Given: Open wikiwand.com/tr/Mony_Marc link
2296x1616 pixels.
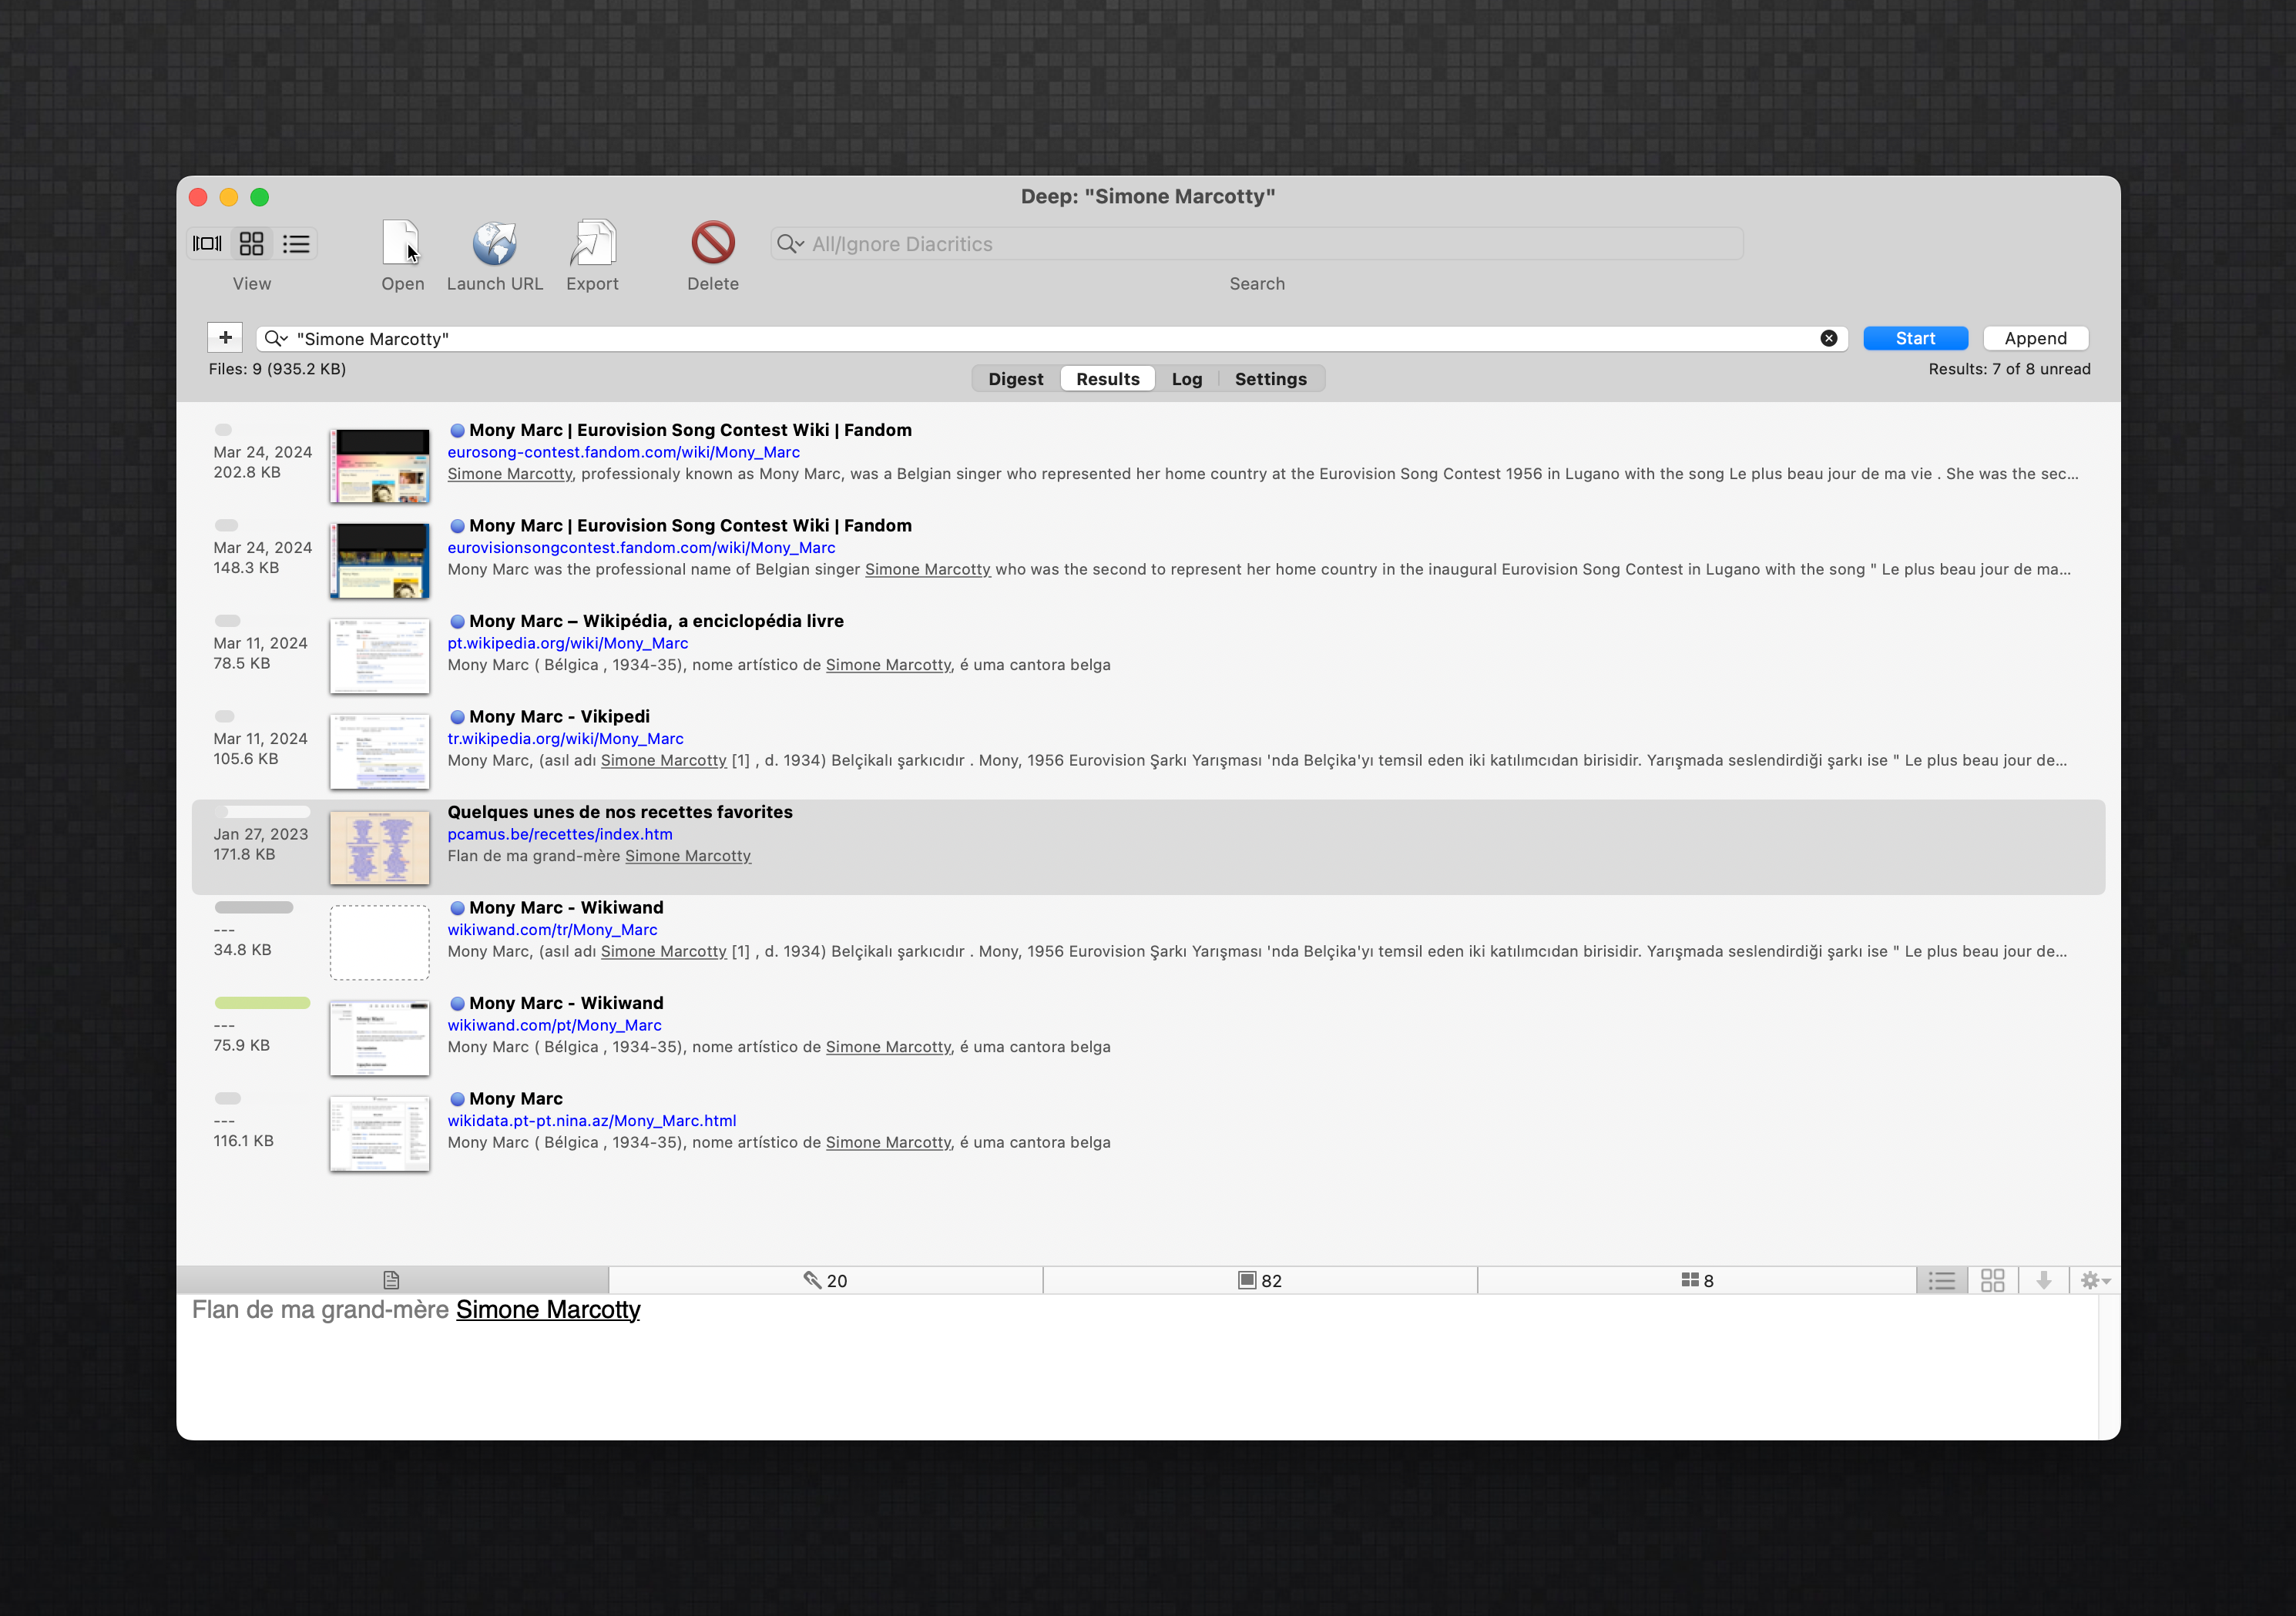Looking at the screenshot, I should coord(552,930).
